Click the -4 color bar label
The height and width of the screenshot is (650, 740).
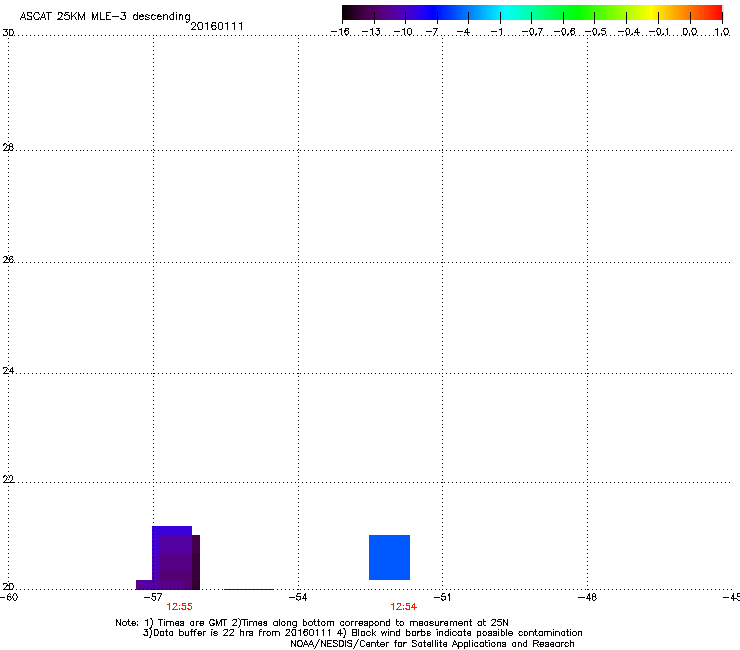pos(463,32)
